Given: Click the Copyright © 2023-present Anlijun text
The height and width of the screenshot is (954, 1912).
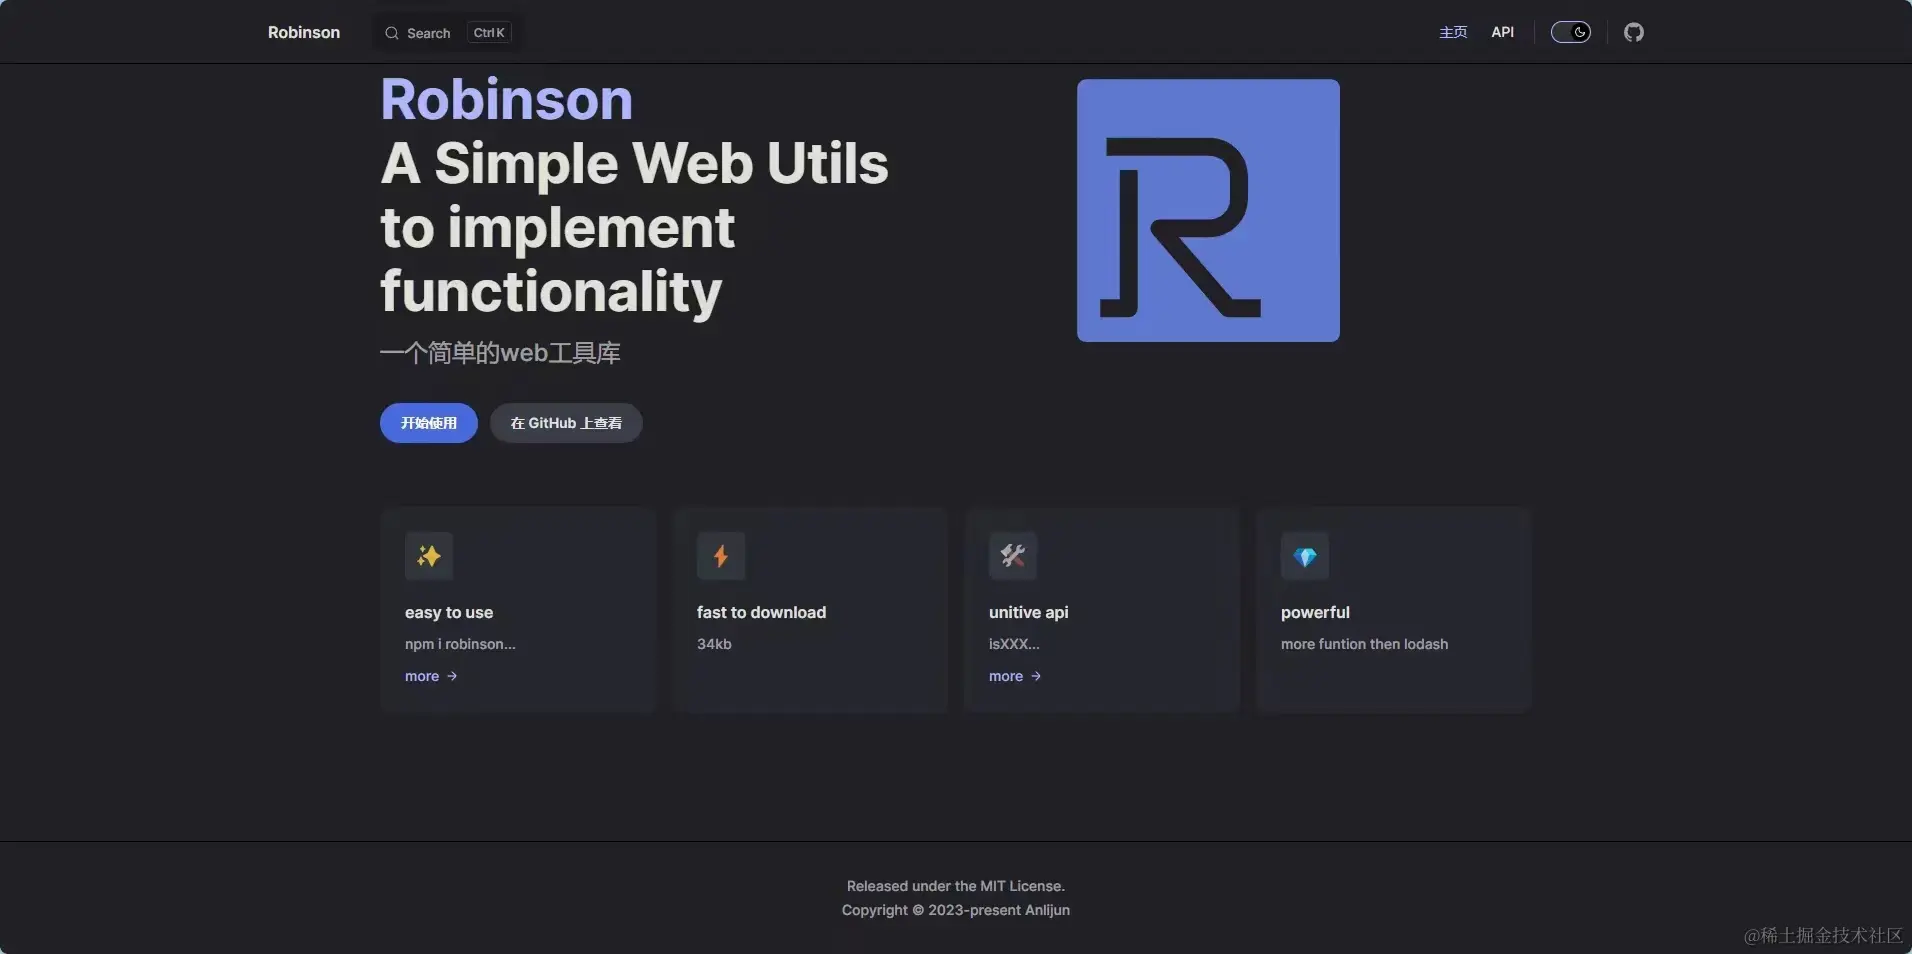Looking at the screenshot, I should tap(956, 910).
